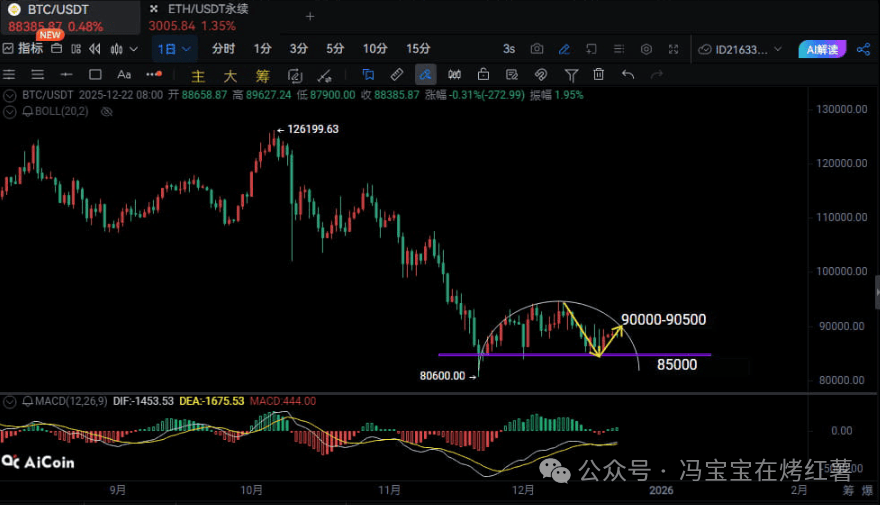Screen dimensions: 880x505
Task: Open the 1日 timeframe dropdown
Action: (x=174, y=49)
